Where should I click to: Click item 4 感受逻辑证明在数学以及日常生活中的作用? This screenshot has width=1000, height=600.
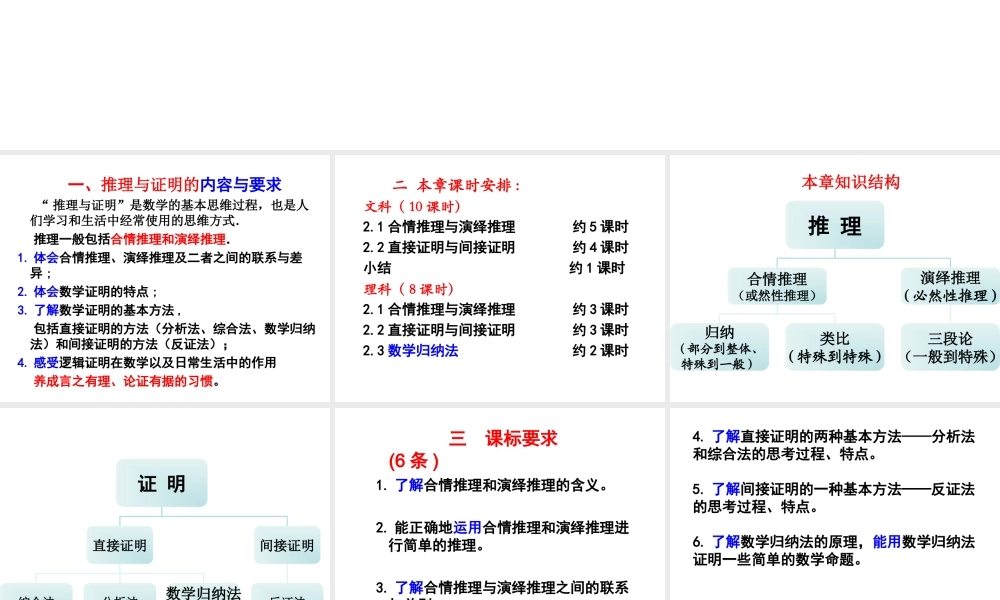(147, 363)
